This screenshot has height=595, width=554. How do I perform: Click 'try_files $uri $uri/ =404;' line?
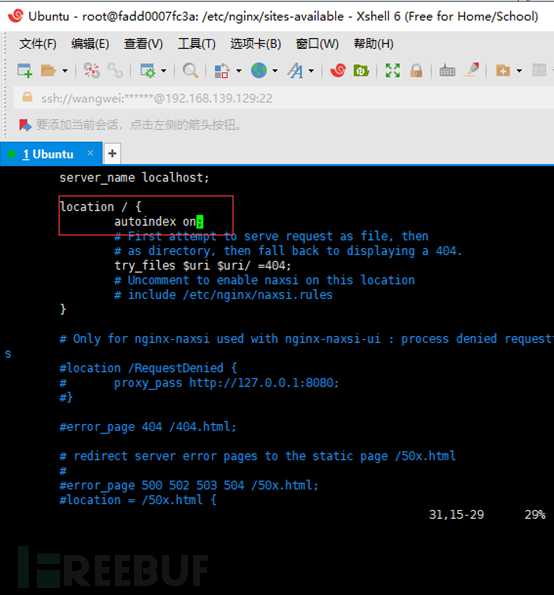tap(203, 266)
